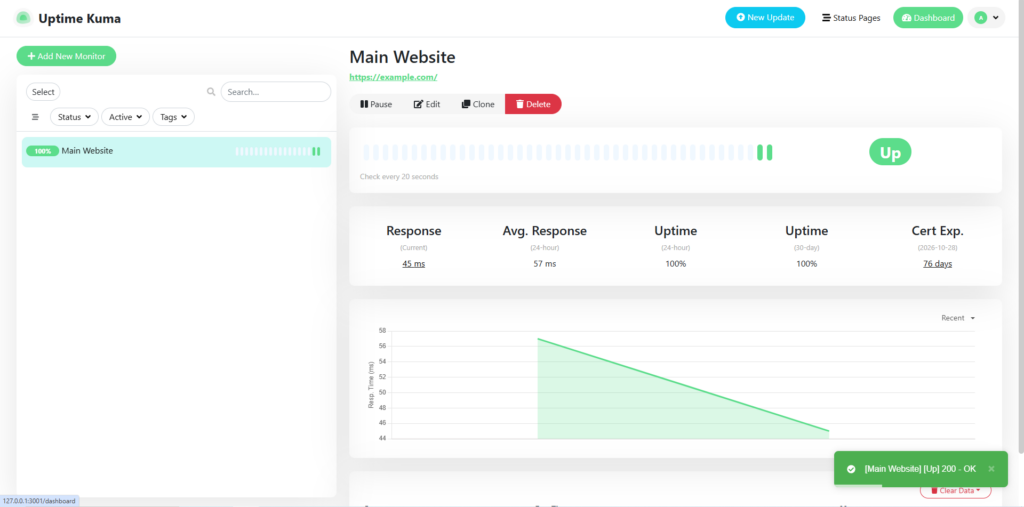Click the 57 ms average response value
1024x507 pixels.
click(545, 264)
